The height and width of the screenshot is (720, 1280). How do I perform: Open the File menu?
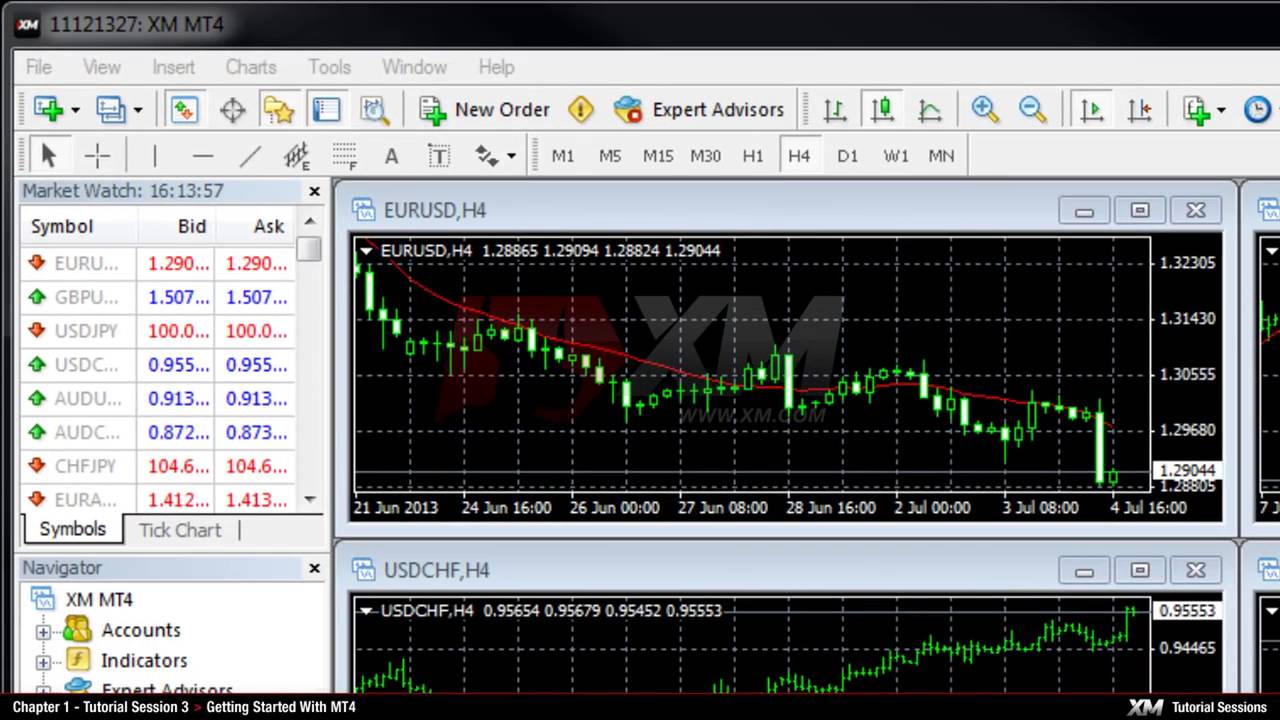coord(39,67)
